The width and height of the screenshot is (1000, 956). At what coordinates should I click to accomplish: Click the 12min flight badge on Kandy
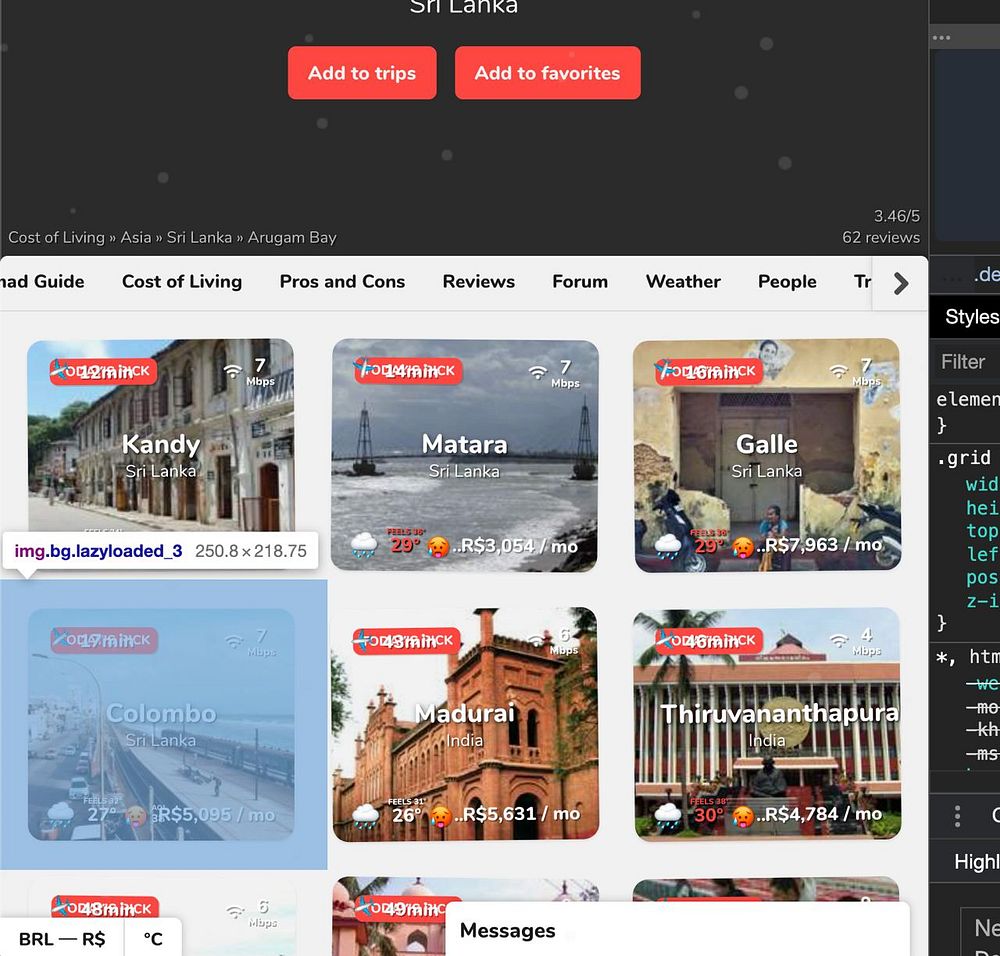(x=103, y=372)
